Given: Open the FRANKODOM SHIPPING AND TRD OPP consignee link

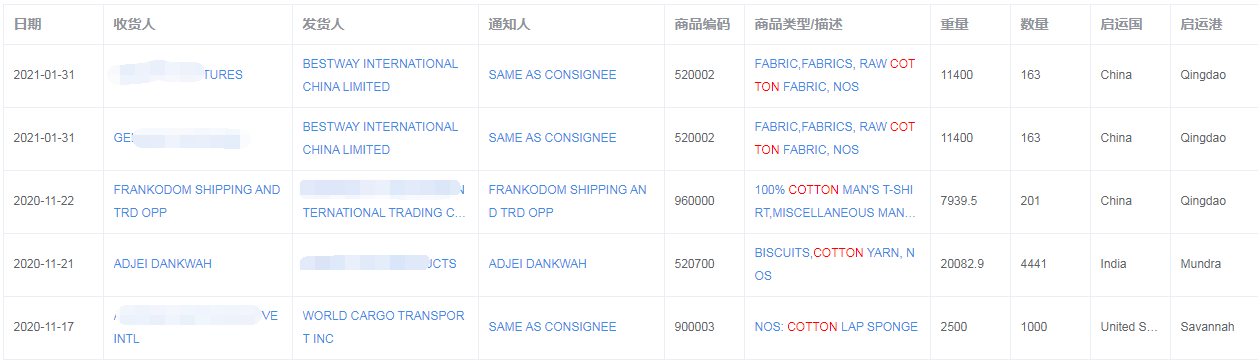Looking at the screenshot, I should (197, 201).
